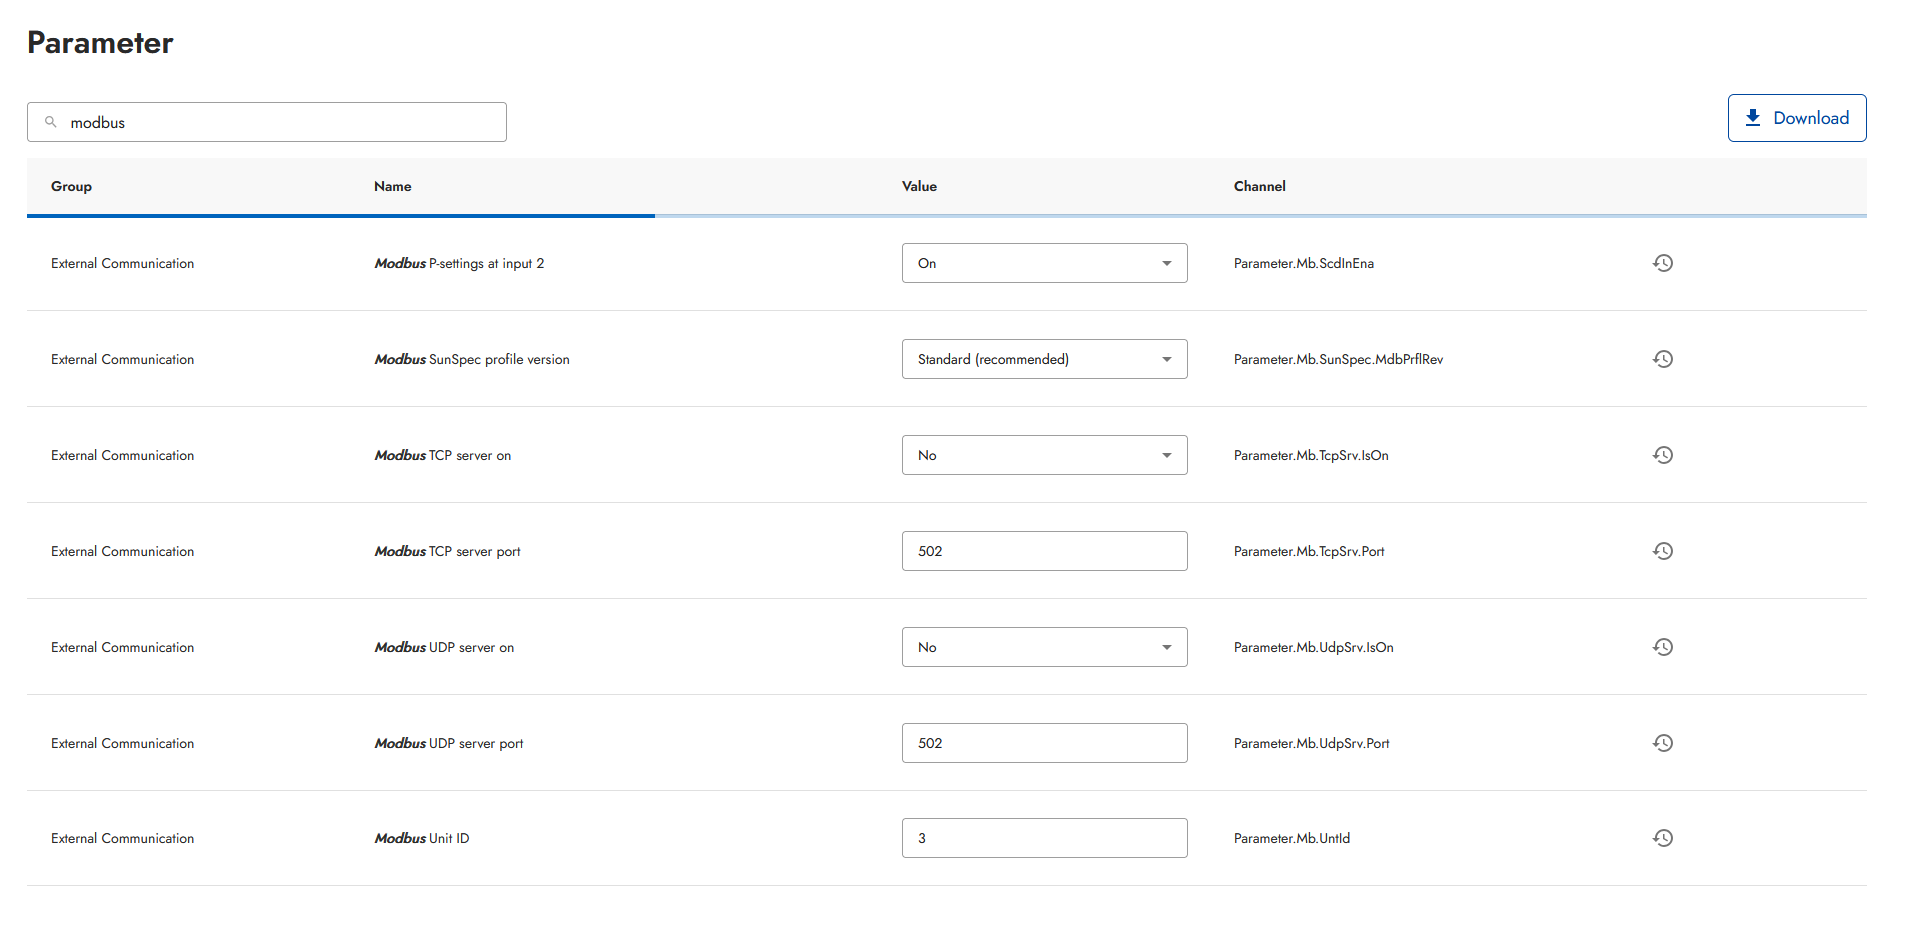Show history for Modbus TCP server port
This screenshot has height=928, width=1930.
(1663, 551)
